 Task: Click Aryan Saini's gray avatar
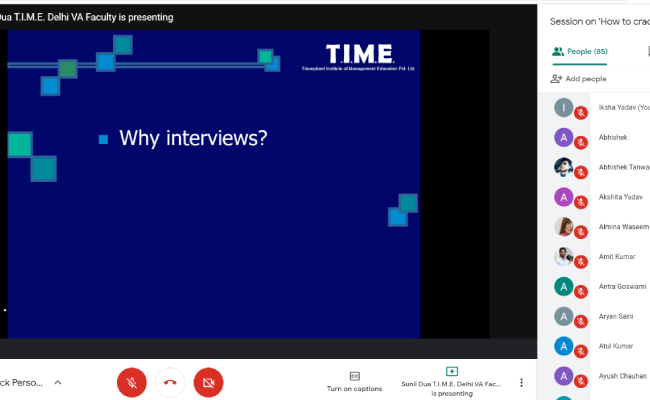pos(563,316)
